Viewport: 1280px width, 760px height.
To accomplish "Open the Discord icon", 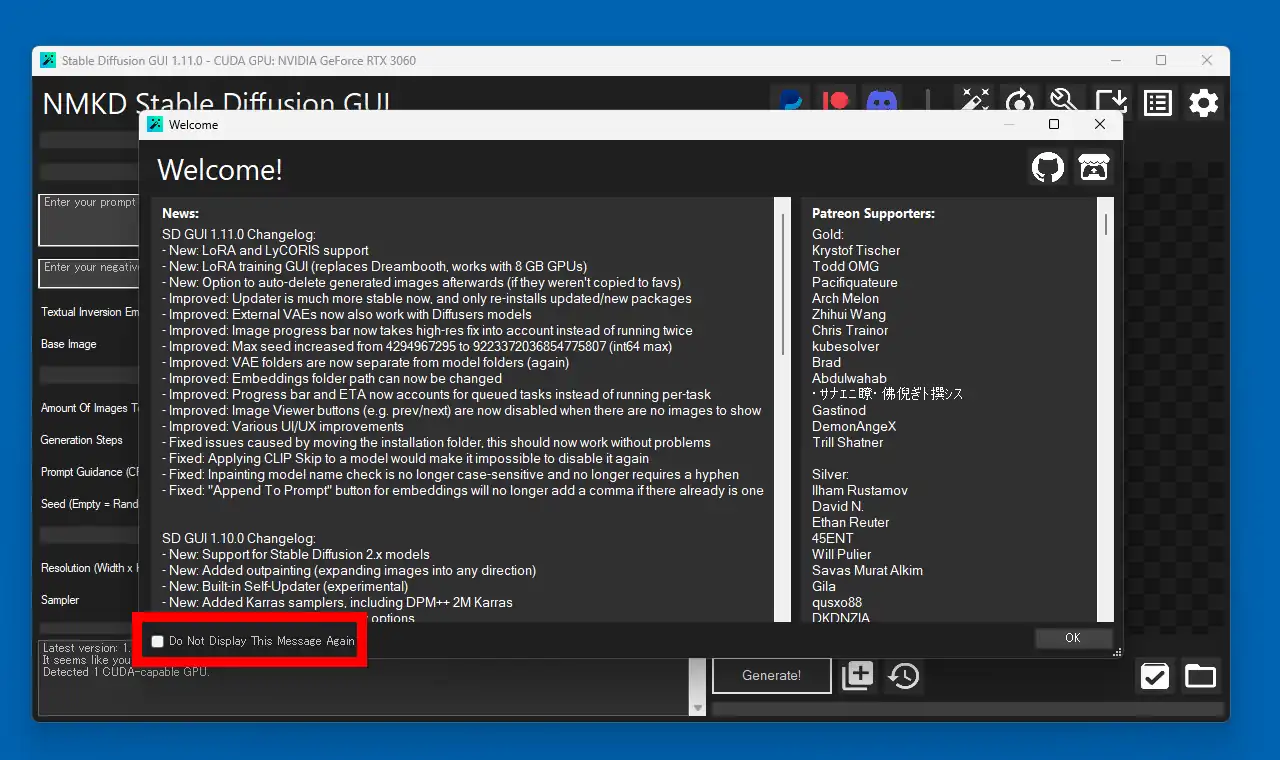I will [881, 100].
